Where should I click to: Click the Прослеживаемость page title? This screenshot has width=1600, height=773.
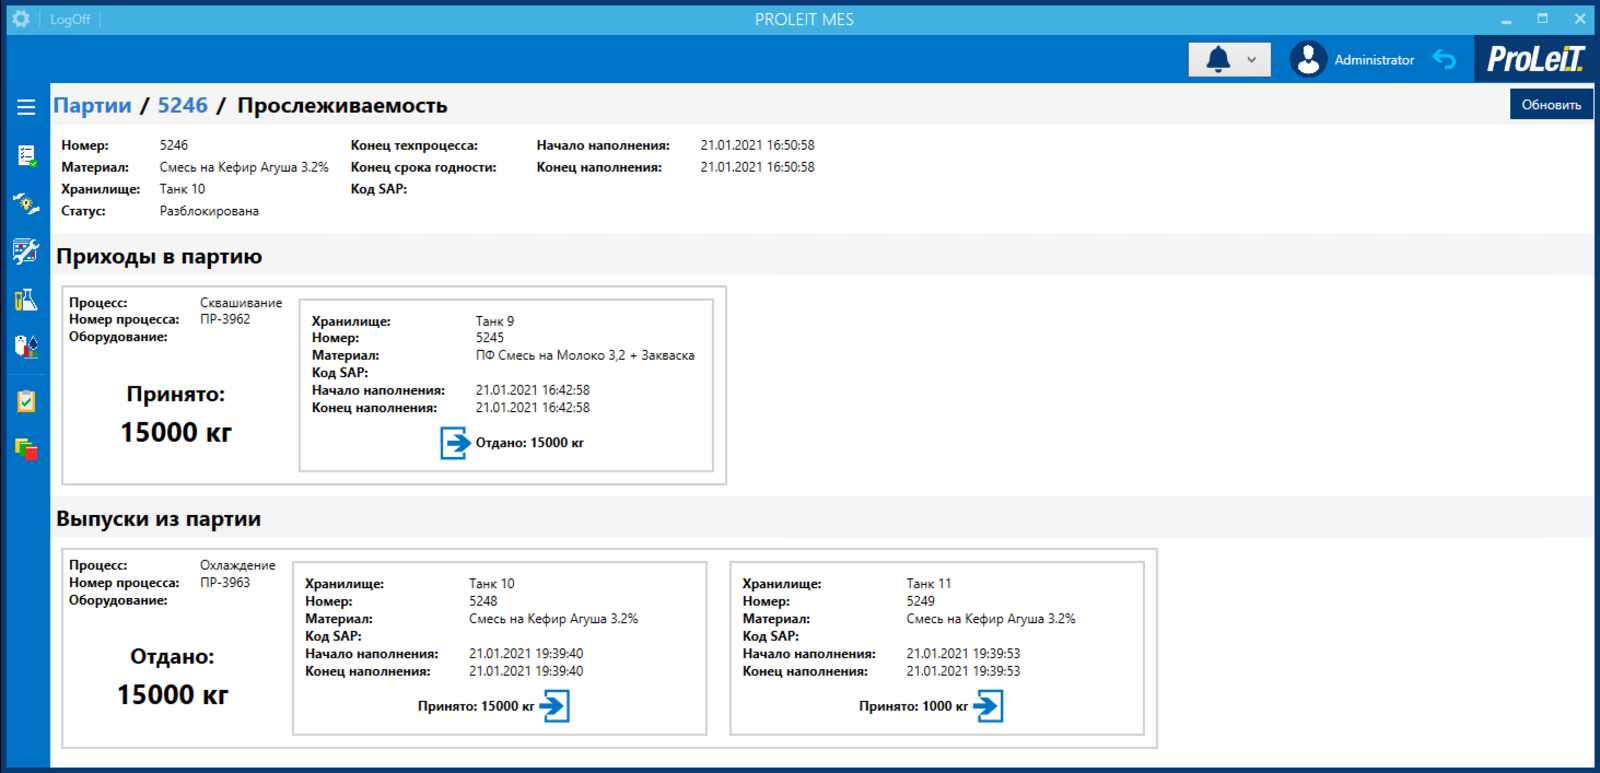pos(342,106)
